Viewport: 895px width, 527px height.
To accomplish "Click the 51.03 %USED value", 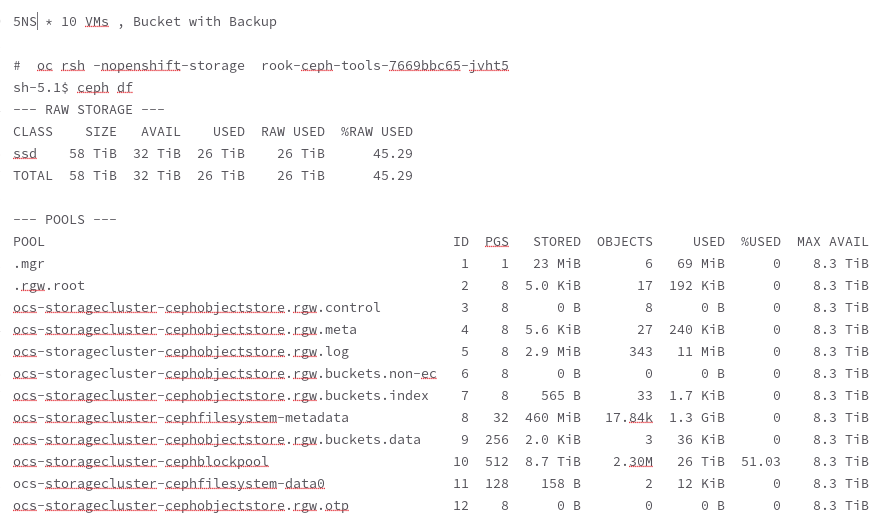I will (761, 461).
